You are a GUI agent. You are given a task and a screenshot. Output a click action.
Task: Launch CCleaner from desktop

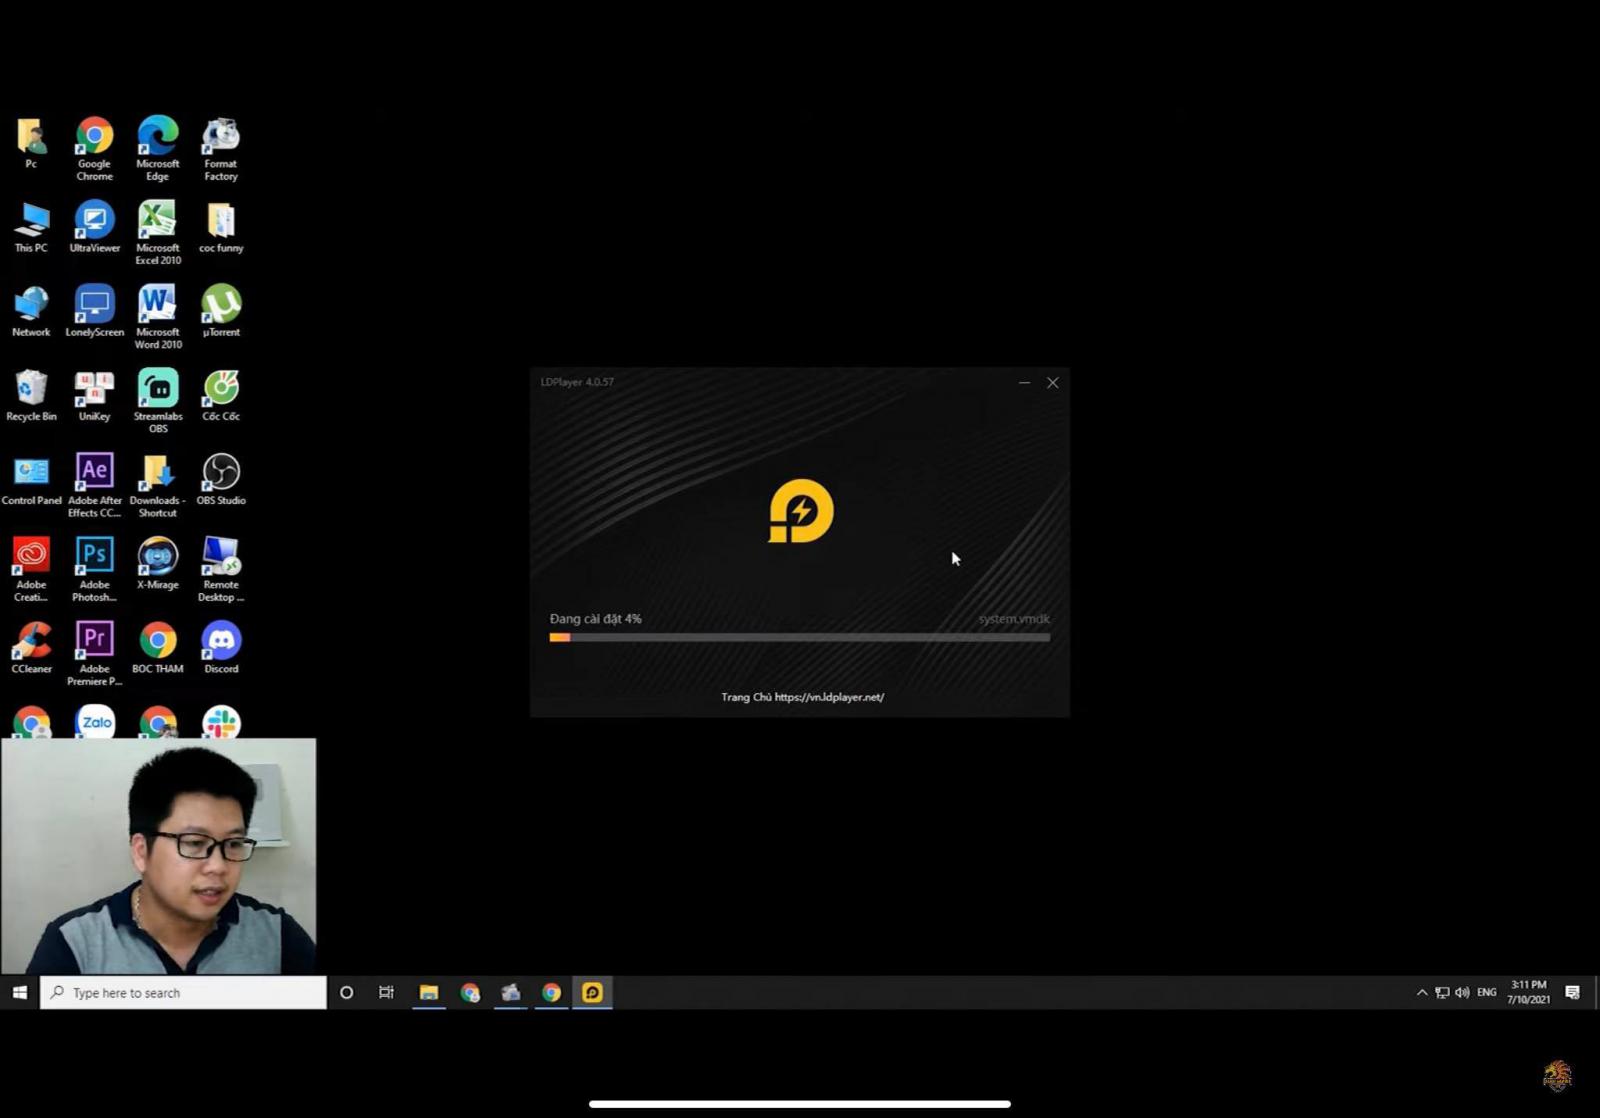pos(31,647)
